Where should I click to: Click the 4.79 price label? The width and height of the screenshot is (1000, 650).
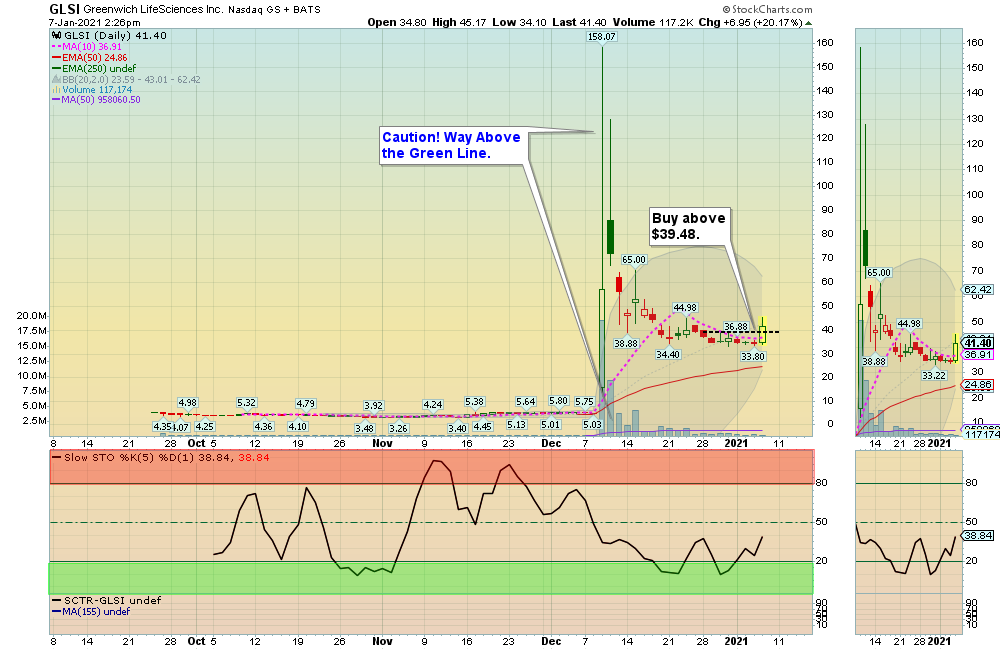[305, 403]
